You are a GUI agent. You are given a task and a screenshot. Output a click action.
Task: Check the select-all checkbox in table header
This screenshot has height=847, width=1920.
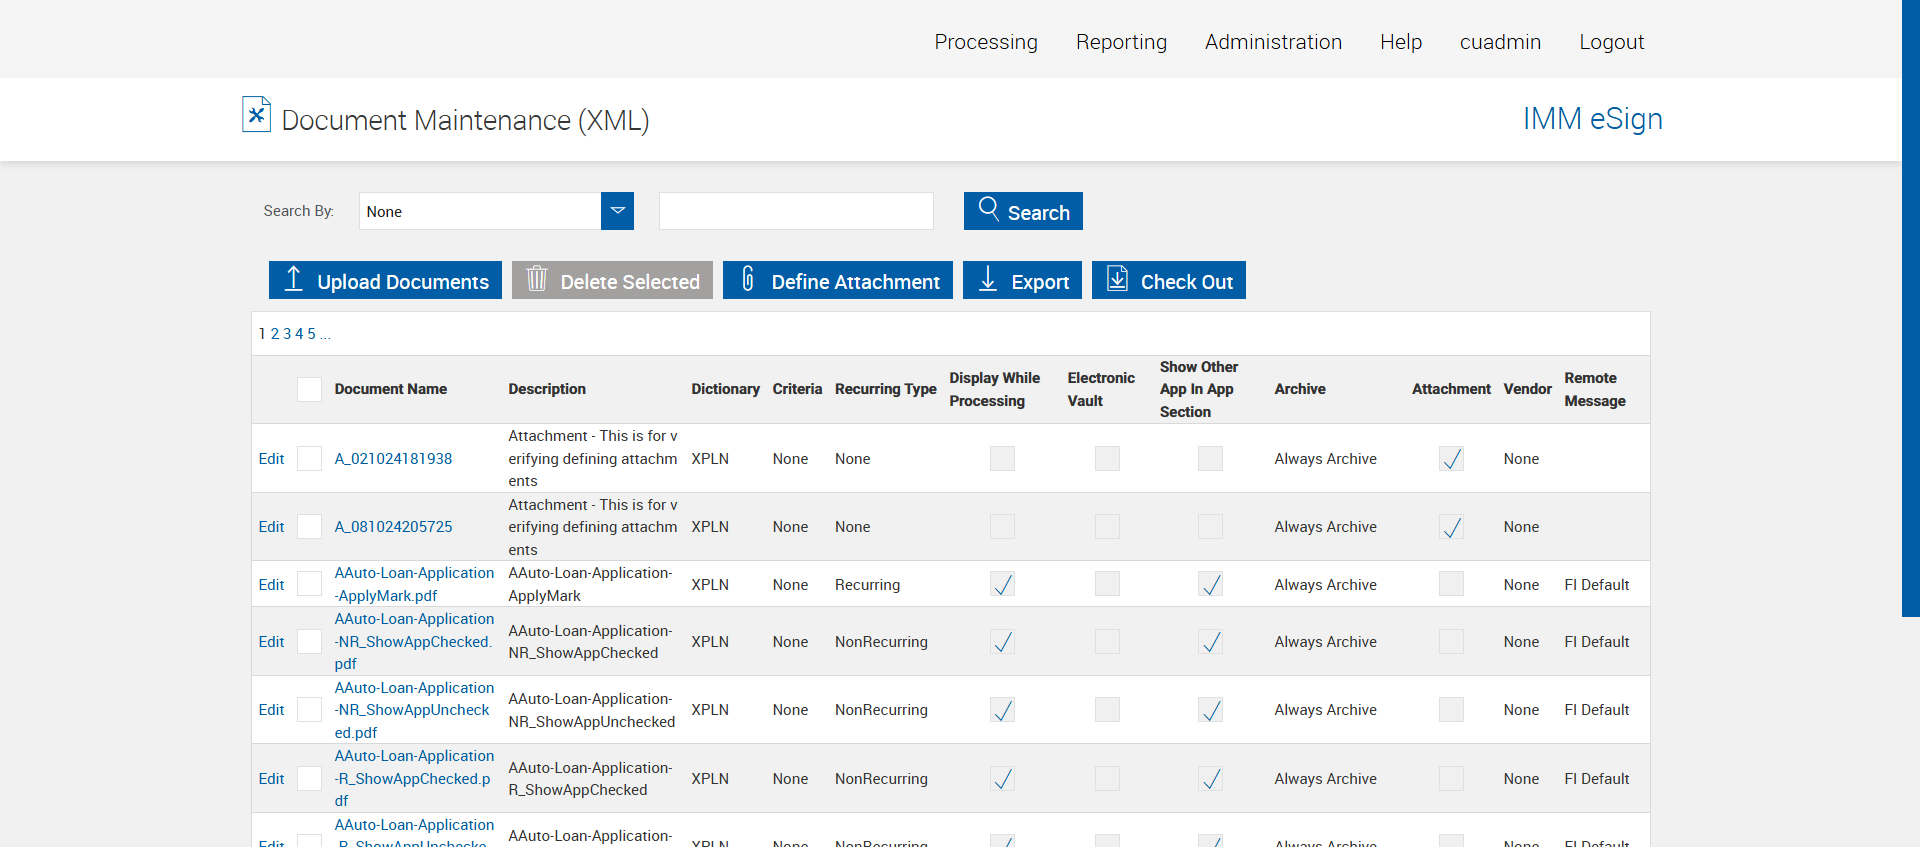[x=310, y=389]
